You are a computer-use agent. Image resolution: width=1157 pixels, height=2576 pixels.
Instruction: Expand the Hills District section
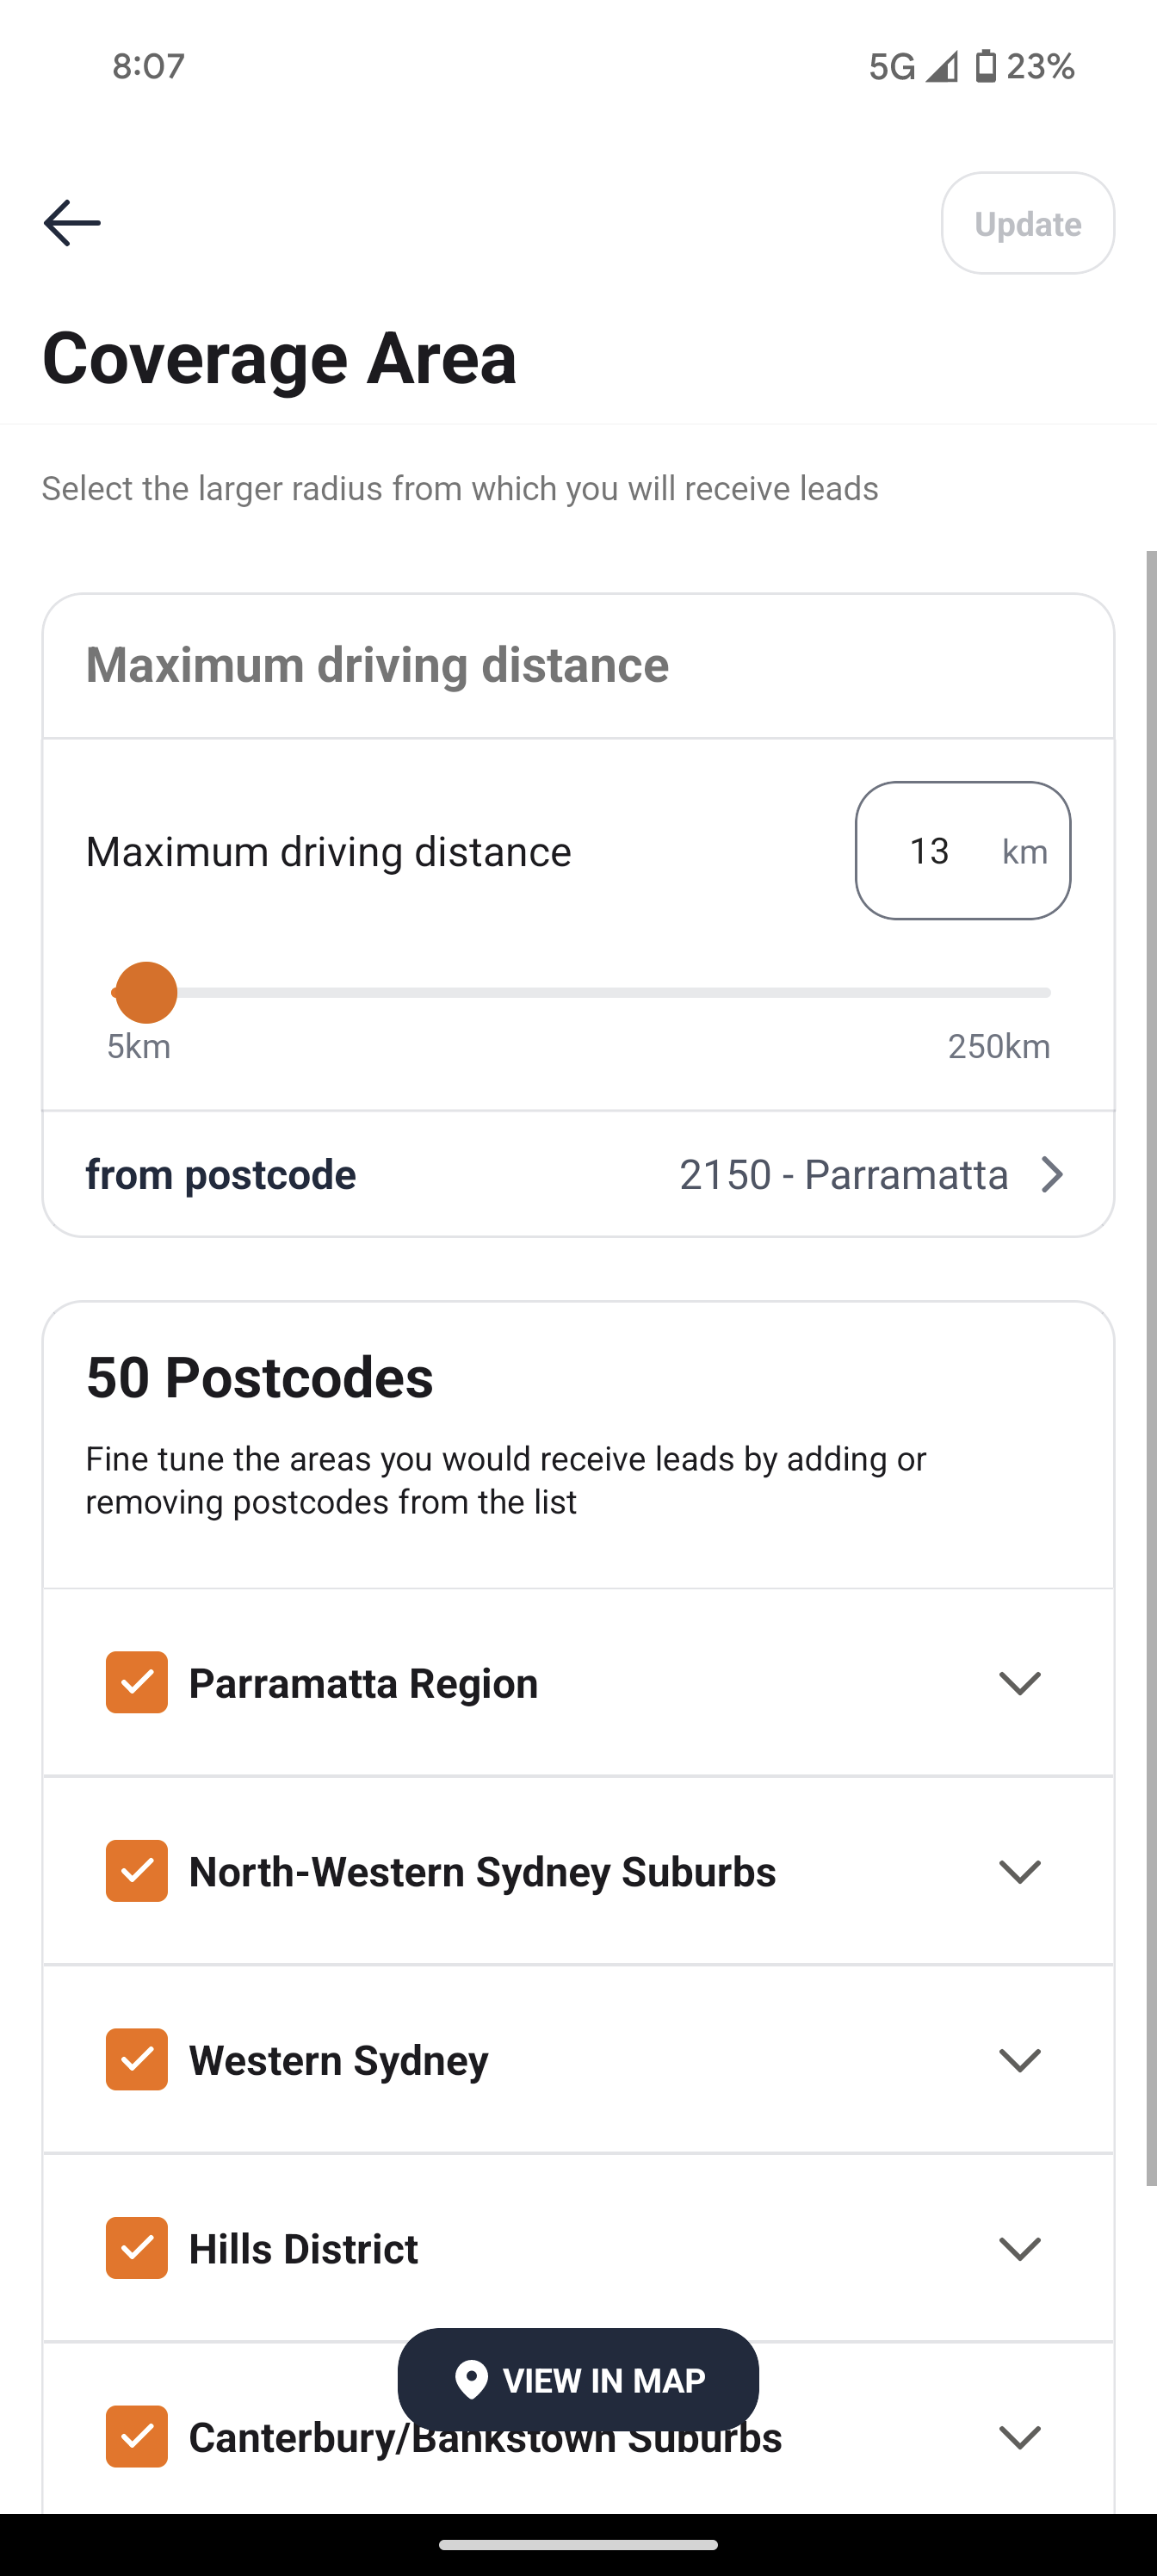1020,2249
